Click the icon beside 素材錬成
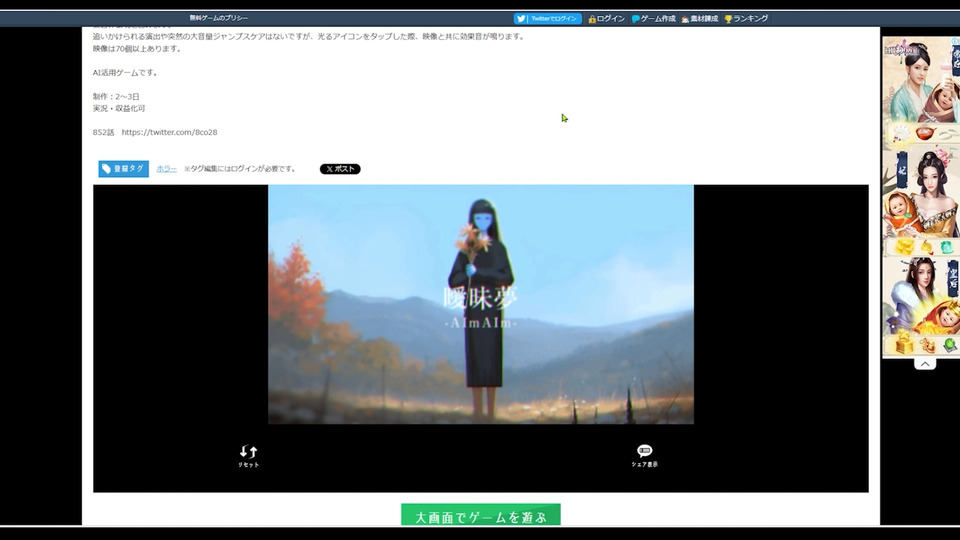 coord(685,19)
